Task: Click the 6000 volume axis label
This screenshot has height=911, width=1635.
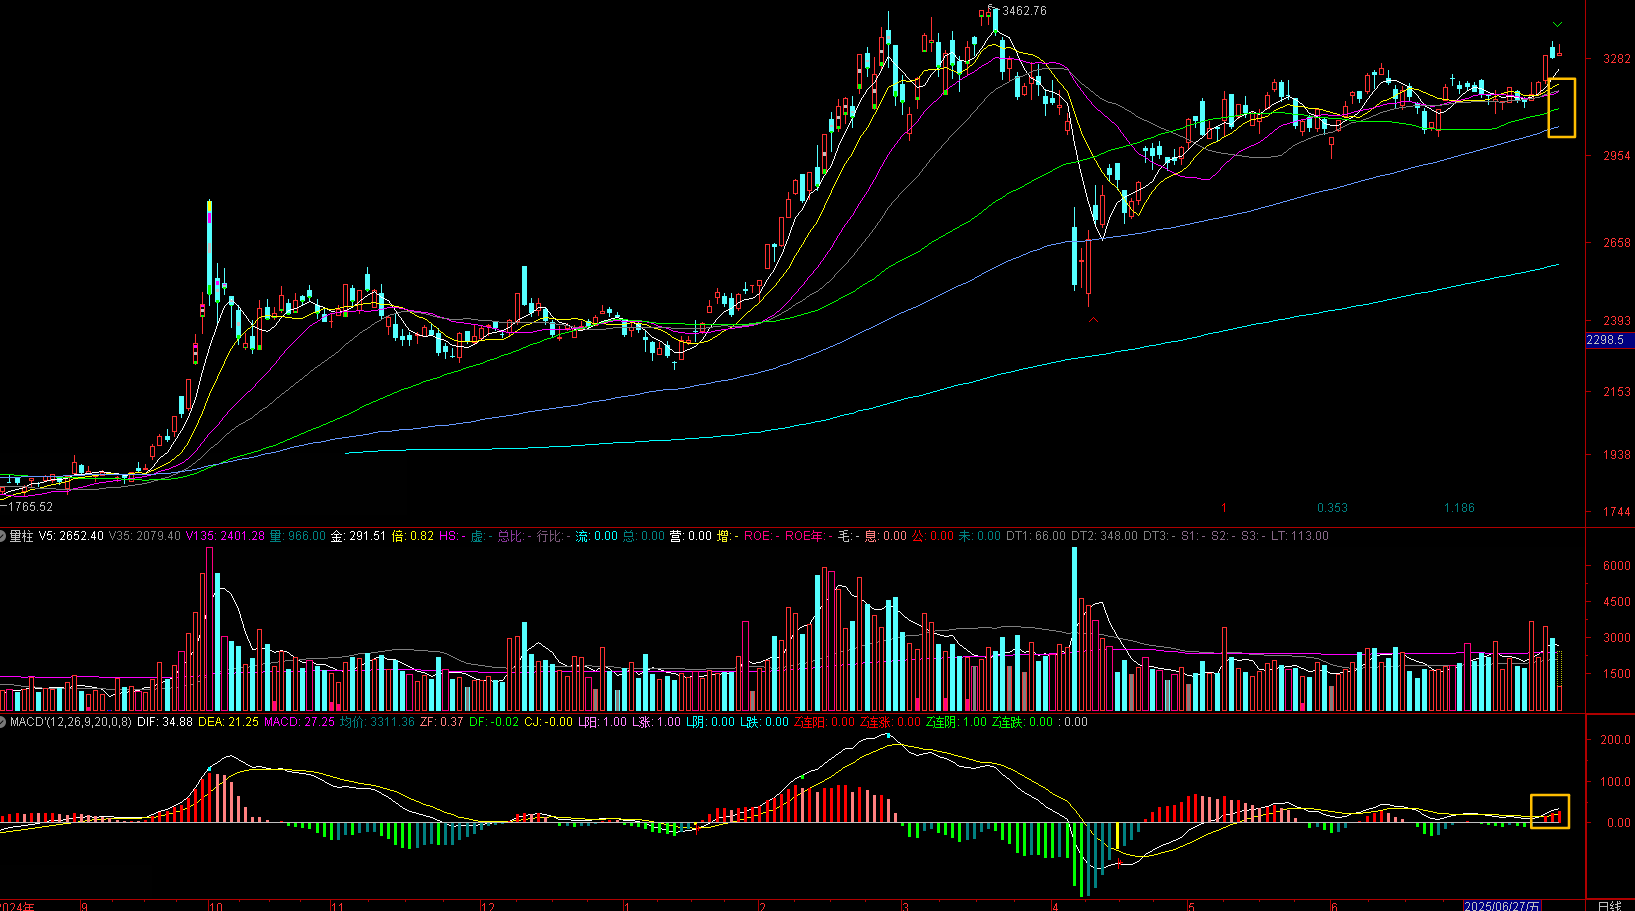Action: pyautogui.click(x=1617, y=566)
